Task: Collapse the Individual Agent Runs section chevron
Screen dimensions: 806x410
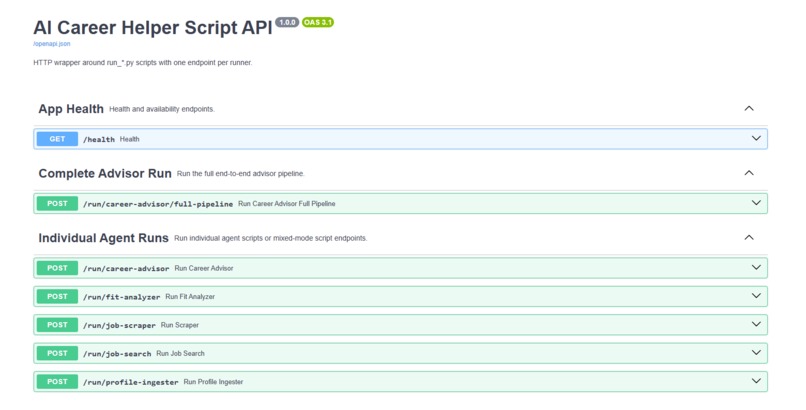Action: [x=749, y=237]
